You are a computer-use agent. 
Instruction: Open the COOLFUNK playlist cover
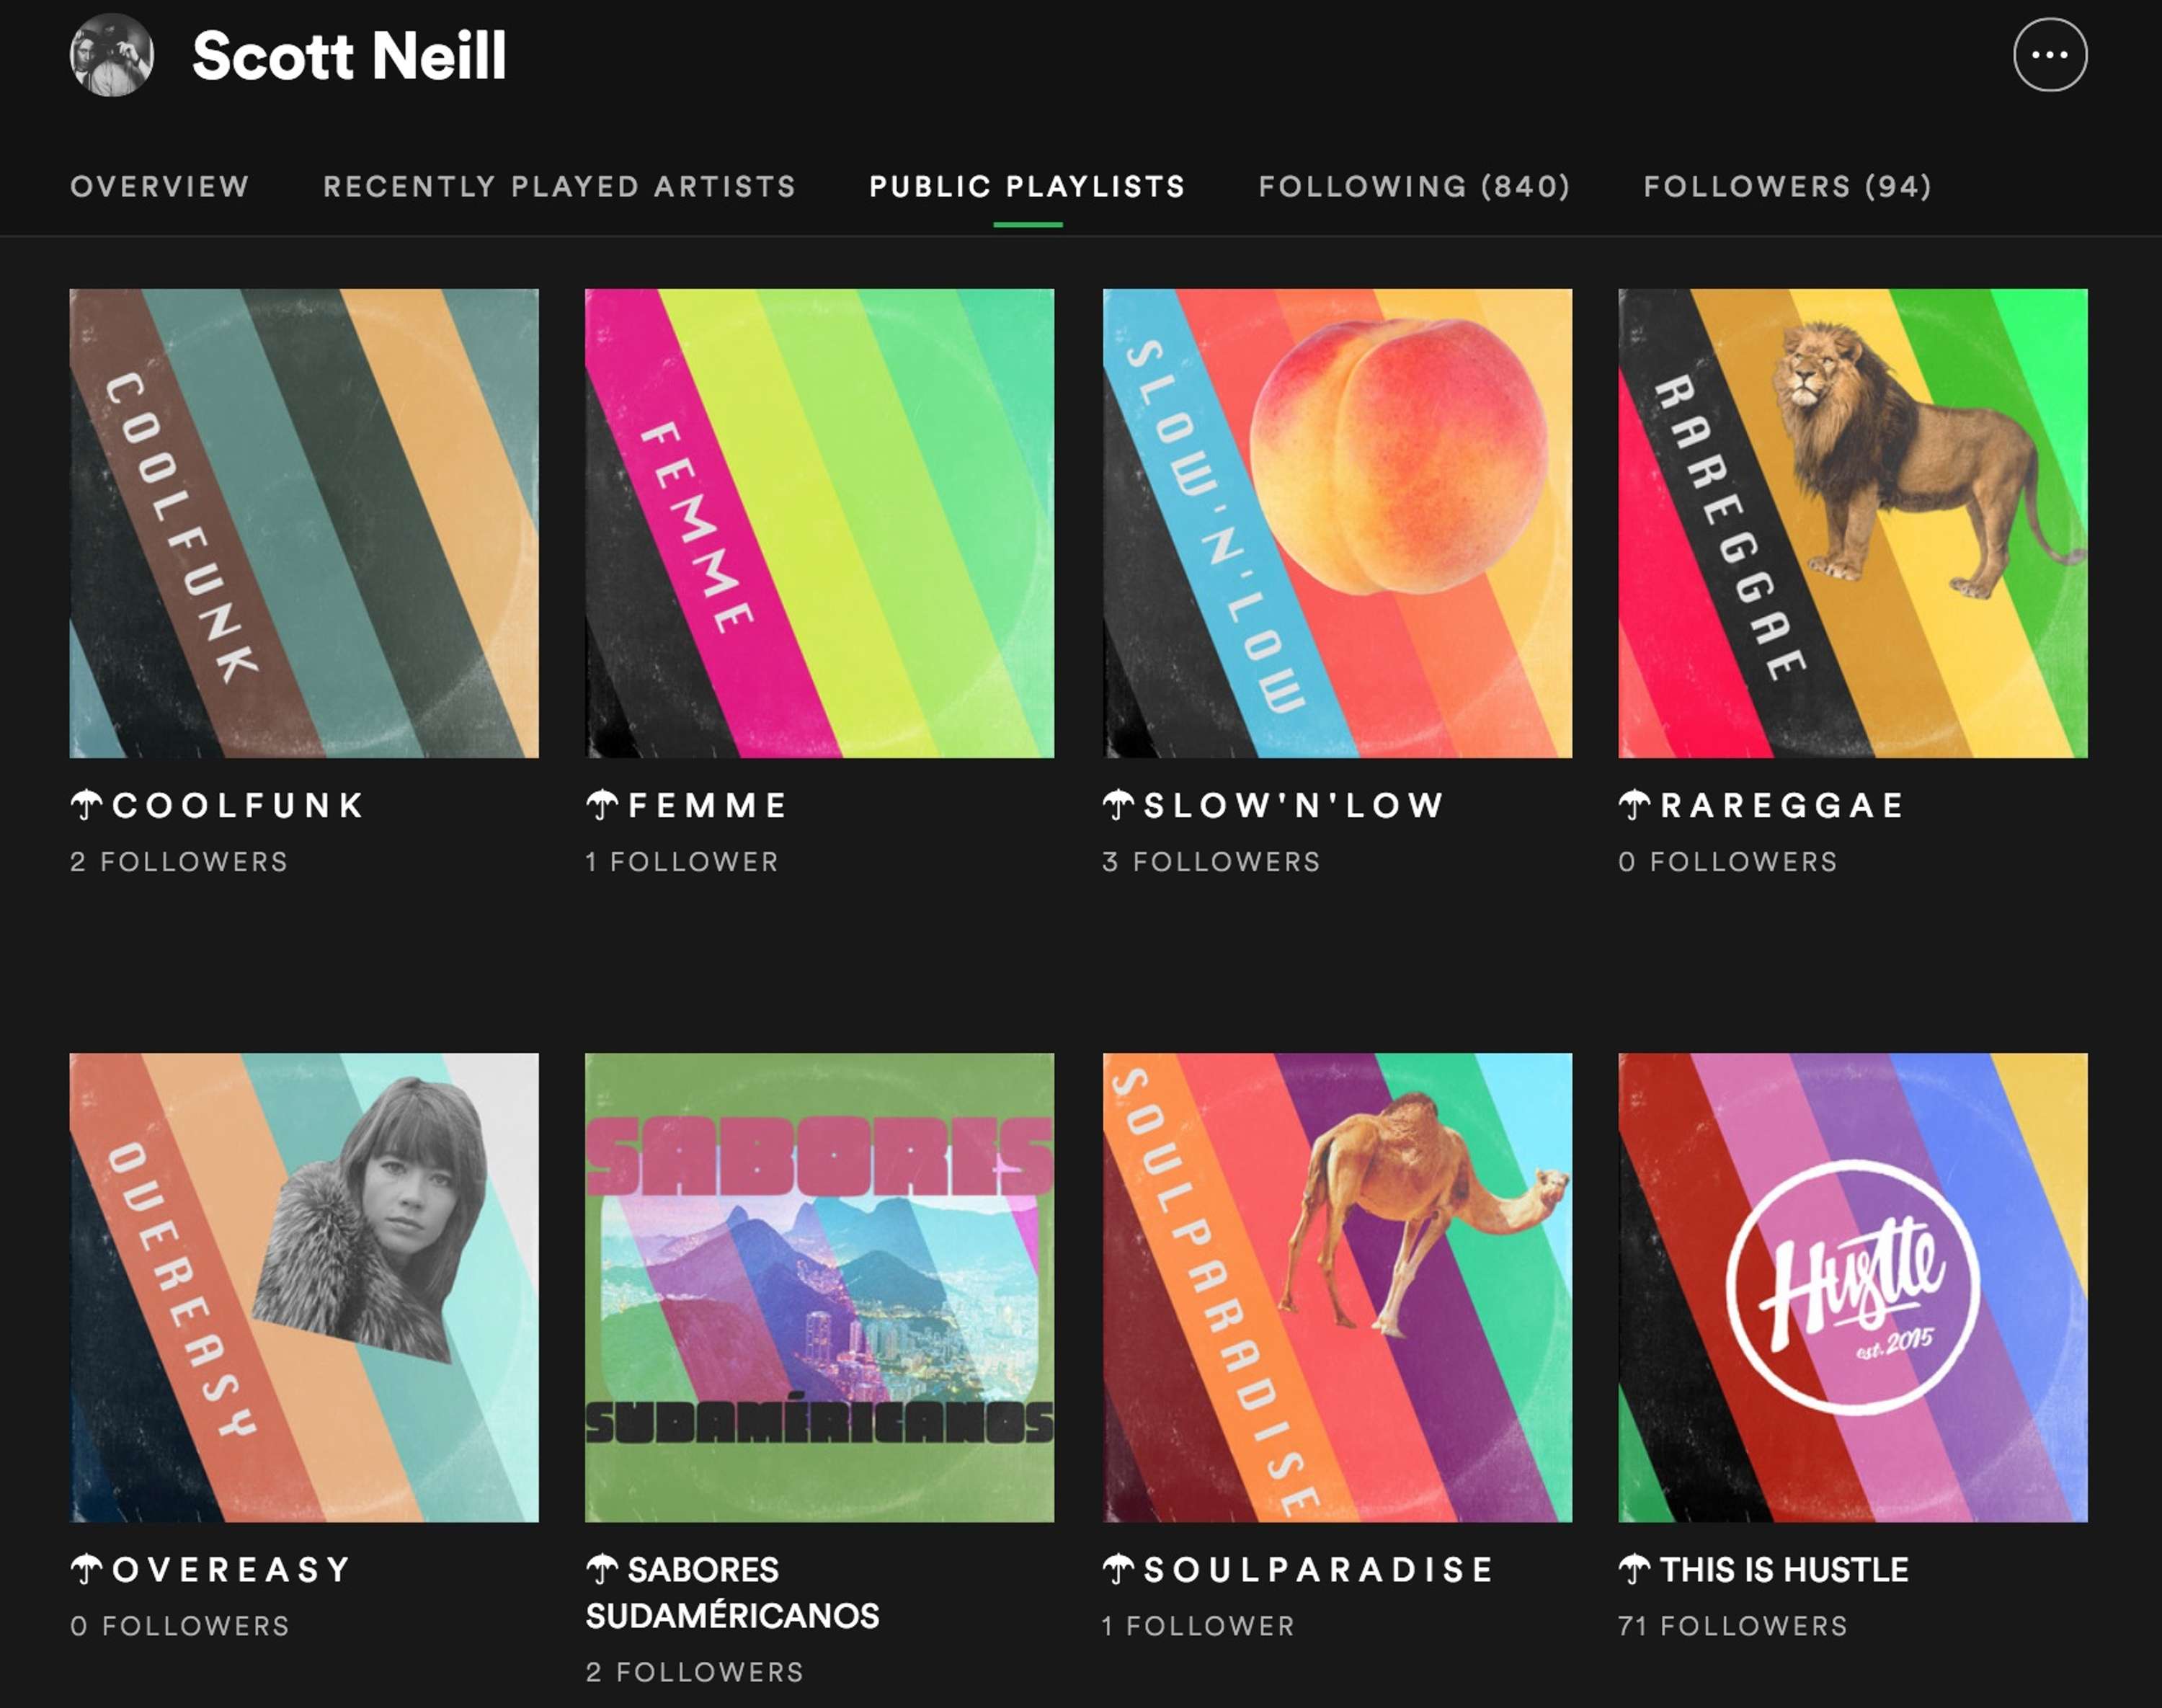click(x=304, y=523)
